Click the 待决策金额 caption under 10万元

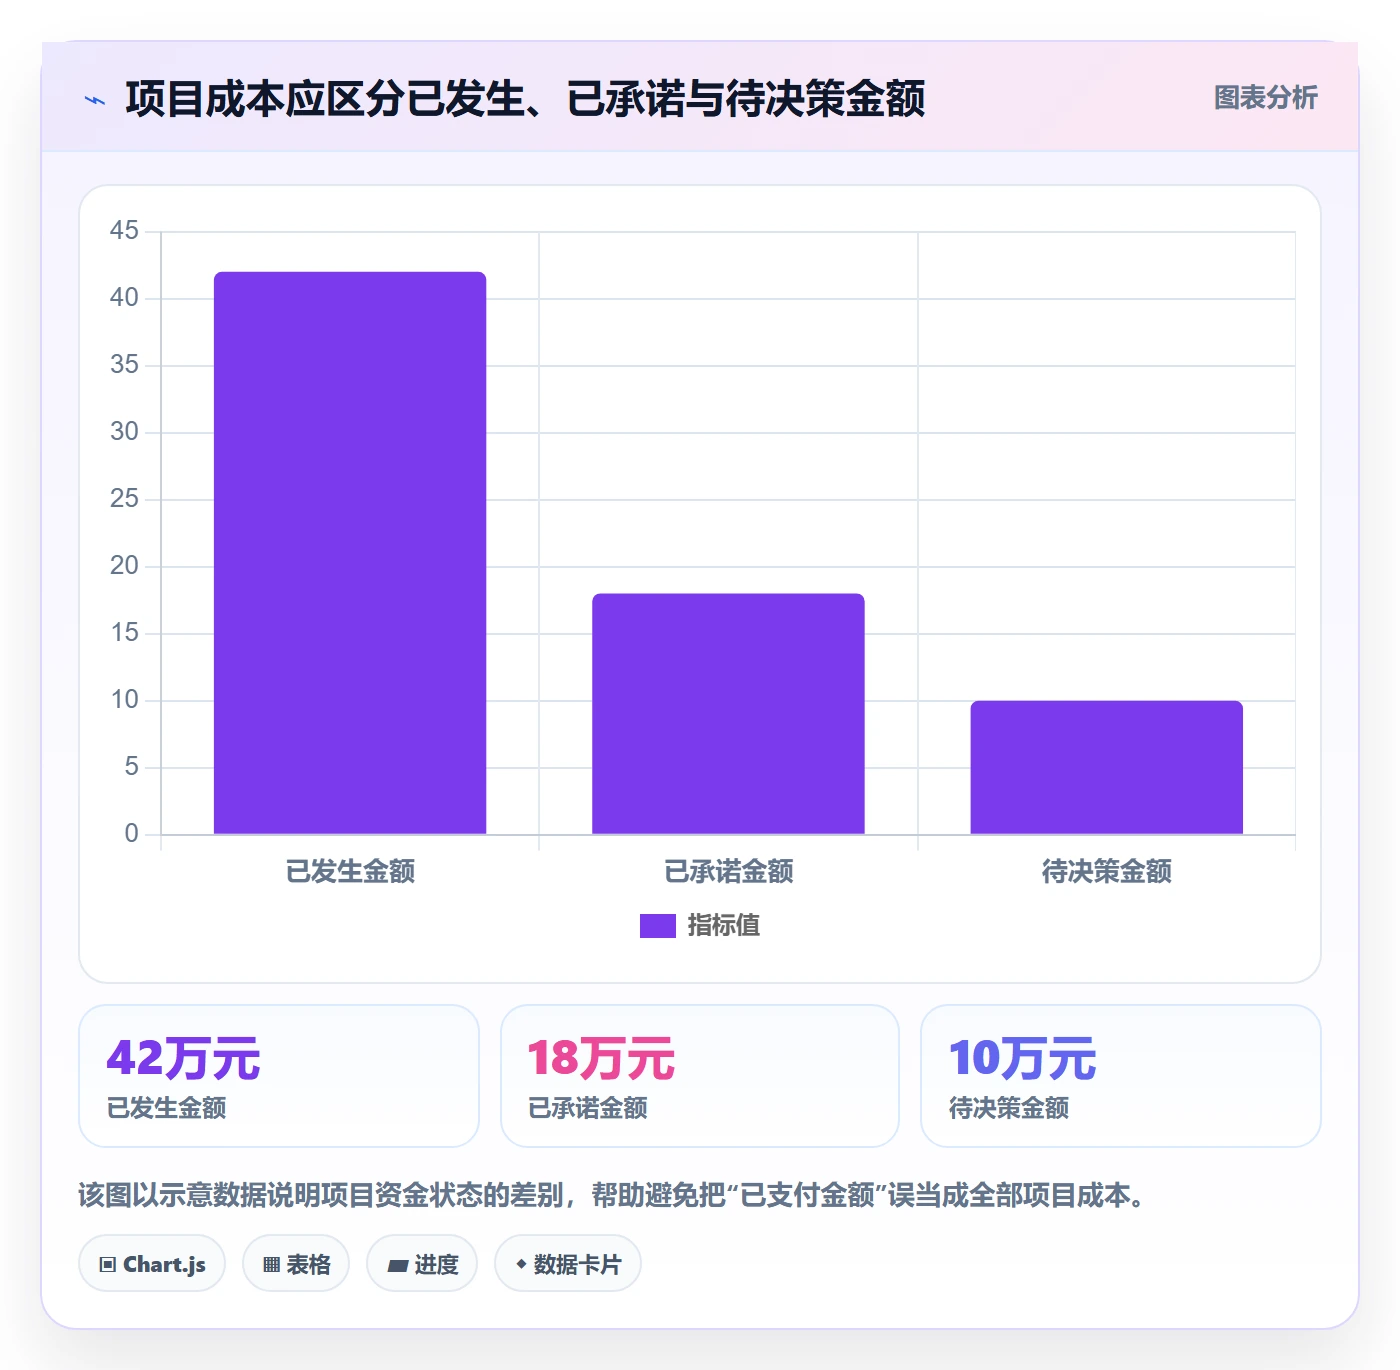(1009, 1108)
